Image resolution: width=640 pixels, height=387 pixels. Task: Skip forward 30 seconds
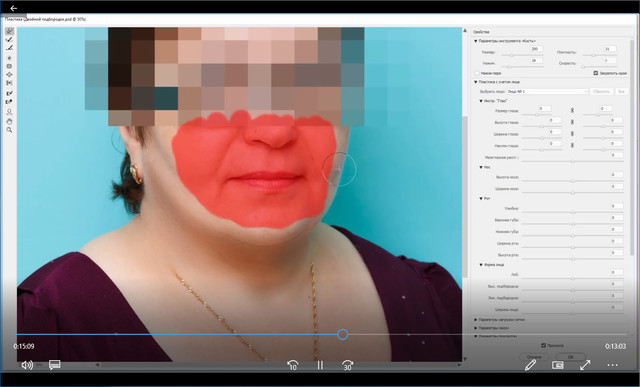(347, 365)
